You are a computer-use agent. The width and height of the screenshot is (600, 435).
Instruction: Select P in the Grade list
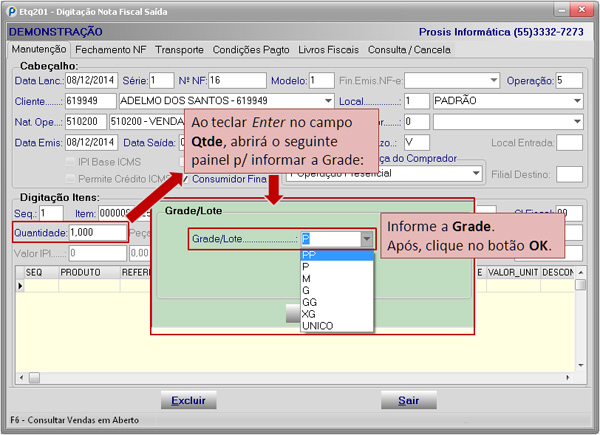pos(337,267)
